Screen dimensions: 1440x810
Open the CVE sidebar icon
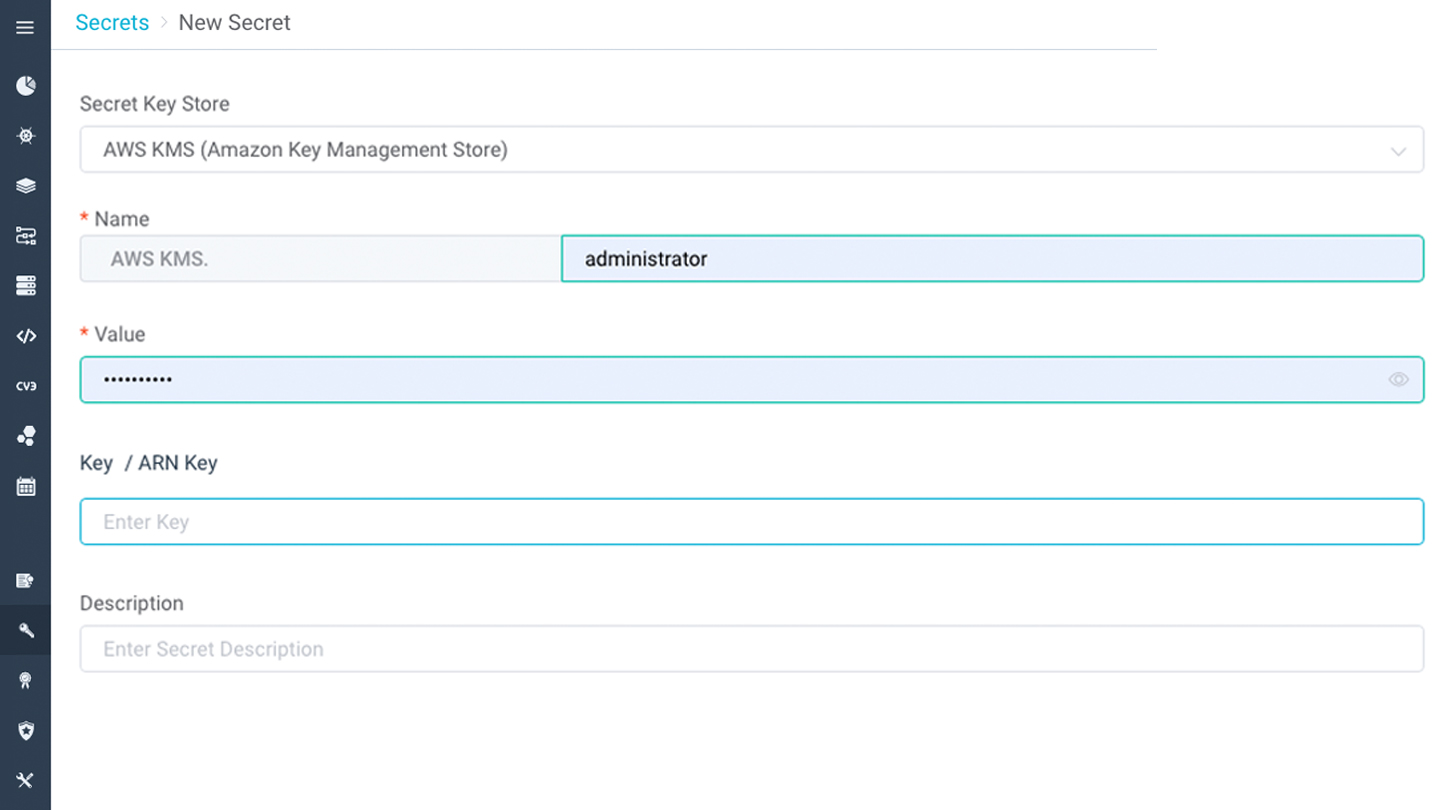tap(25, 386)
